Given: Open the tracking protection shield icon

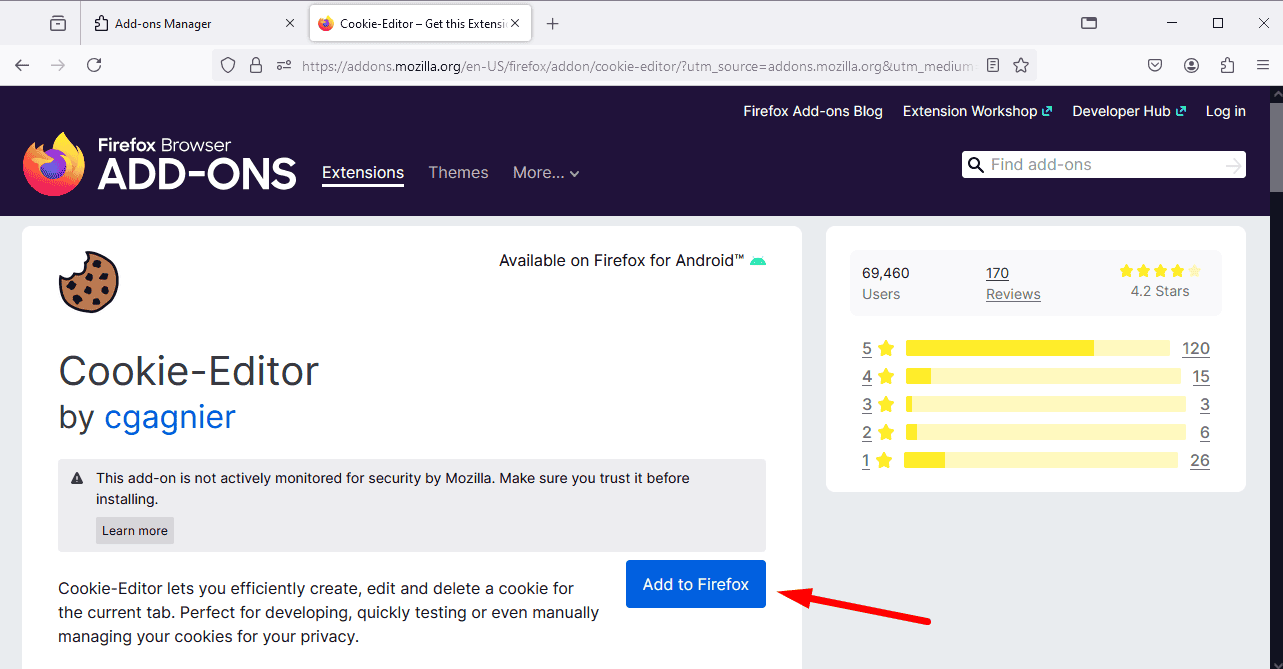Looking at the screenshot, I should pyautogui.click(x=228, y=65).
